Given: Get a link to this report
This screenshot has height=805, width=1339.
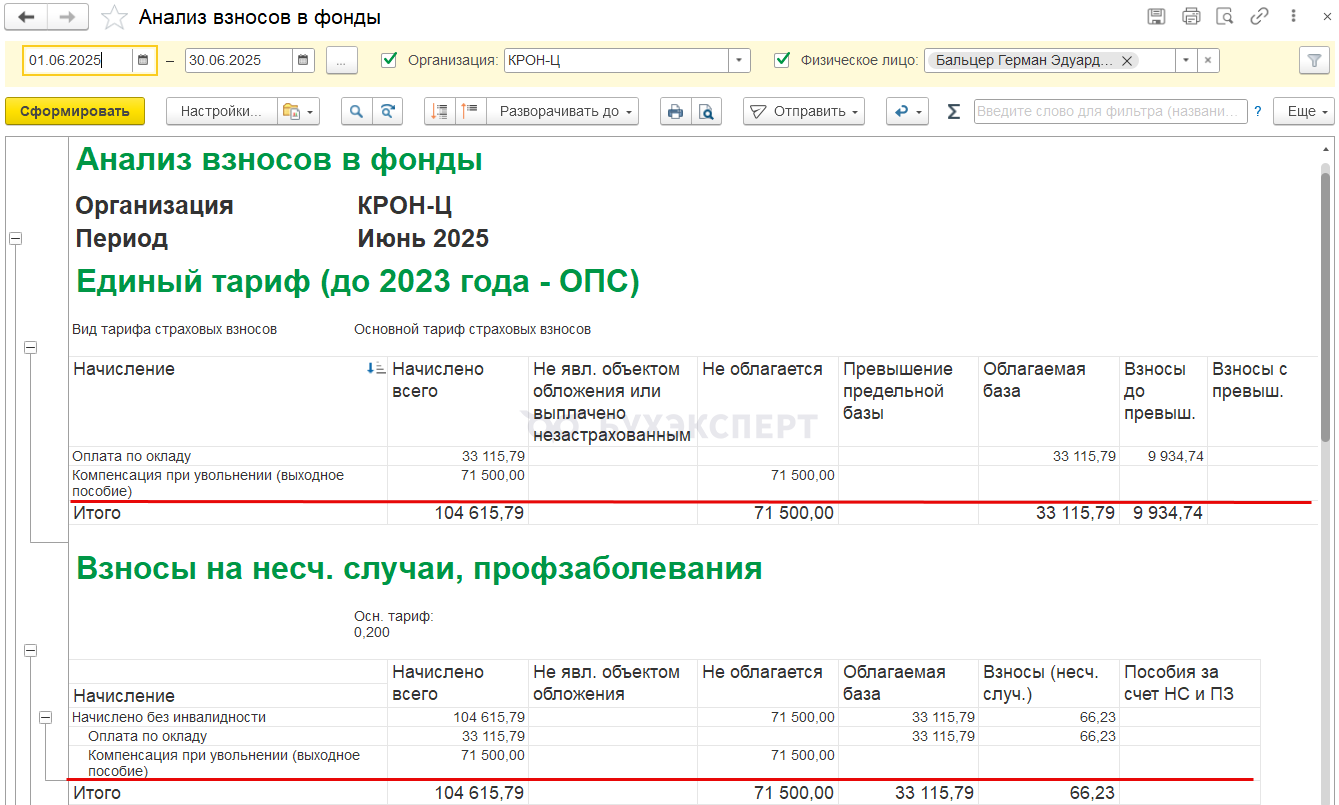Looking at the screenshot, I should pyautogui.click(x=1259, y=16).
